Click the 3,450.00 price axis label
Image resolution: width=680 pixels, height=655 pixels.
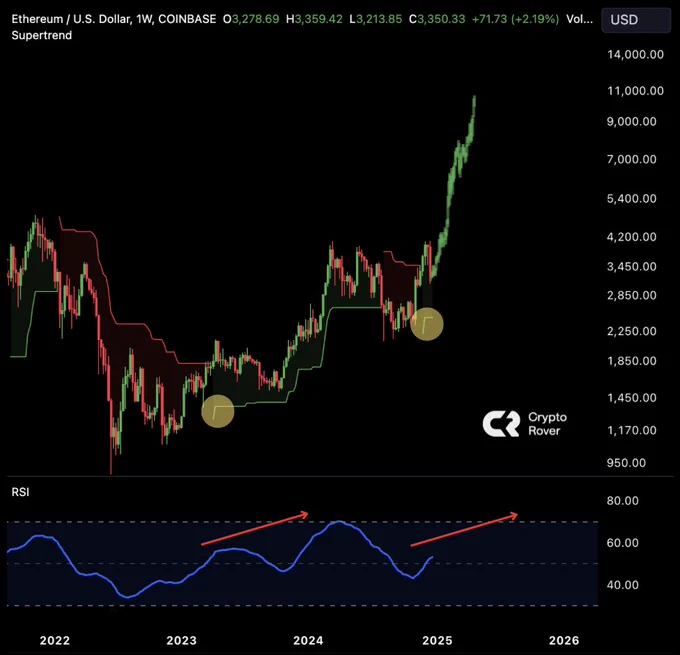[x=632, y=266]
